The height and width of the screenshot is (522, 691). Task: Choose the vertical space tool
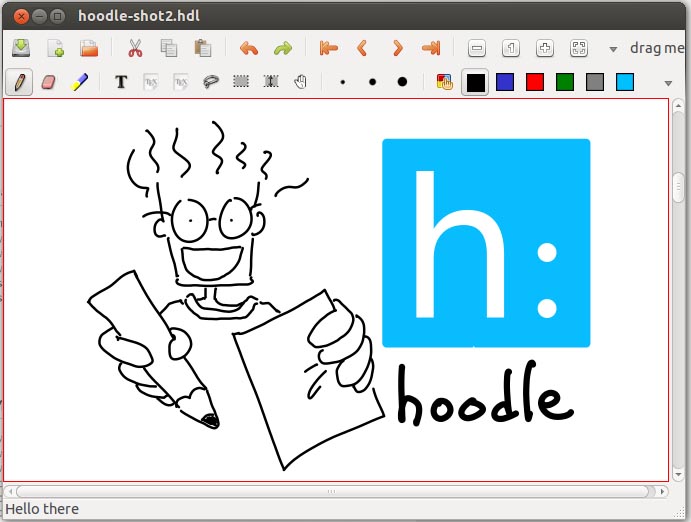(271, 82)
